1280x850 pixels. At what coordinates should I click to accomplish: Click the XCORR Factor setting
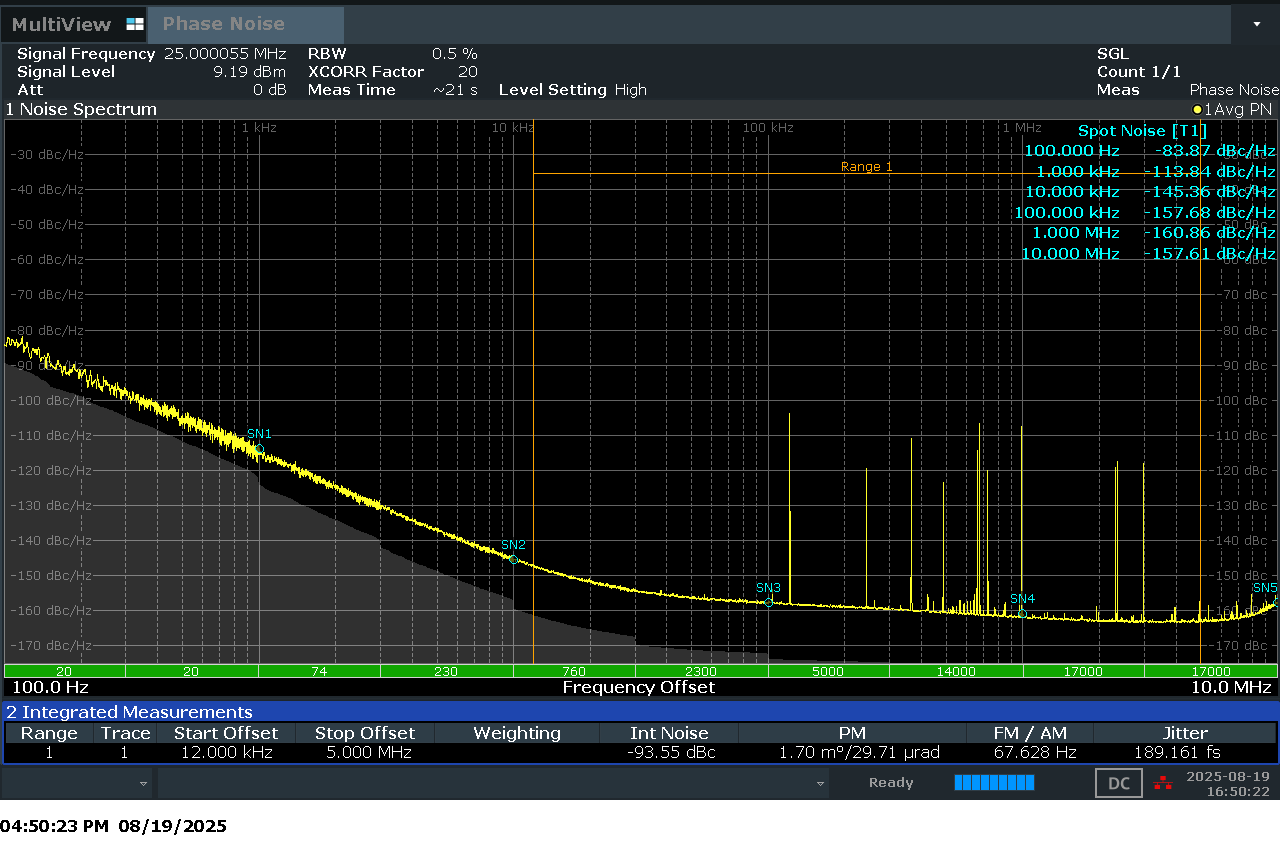(x=366, y=72)
